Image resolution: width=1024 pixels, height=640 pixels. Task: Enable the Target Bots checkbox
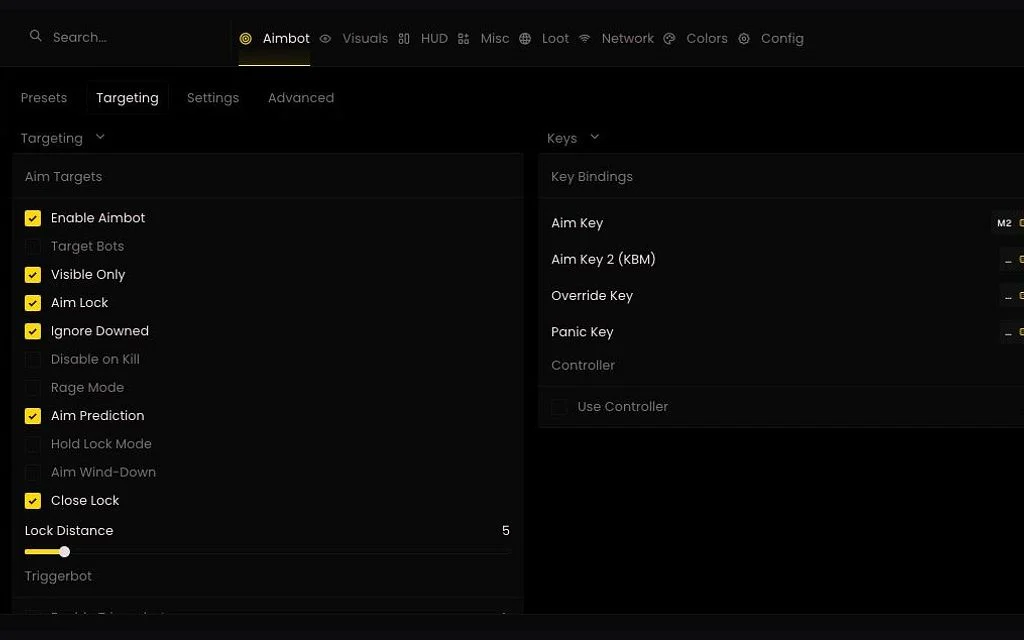[33, 246]
